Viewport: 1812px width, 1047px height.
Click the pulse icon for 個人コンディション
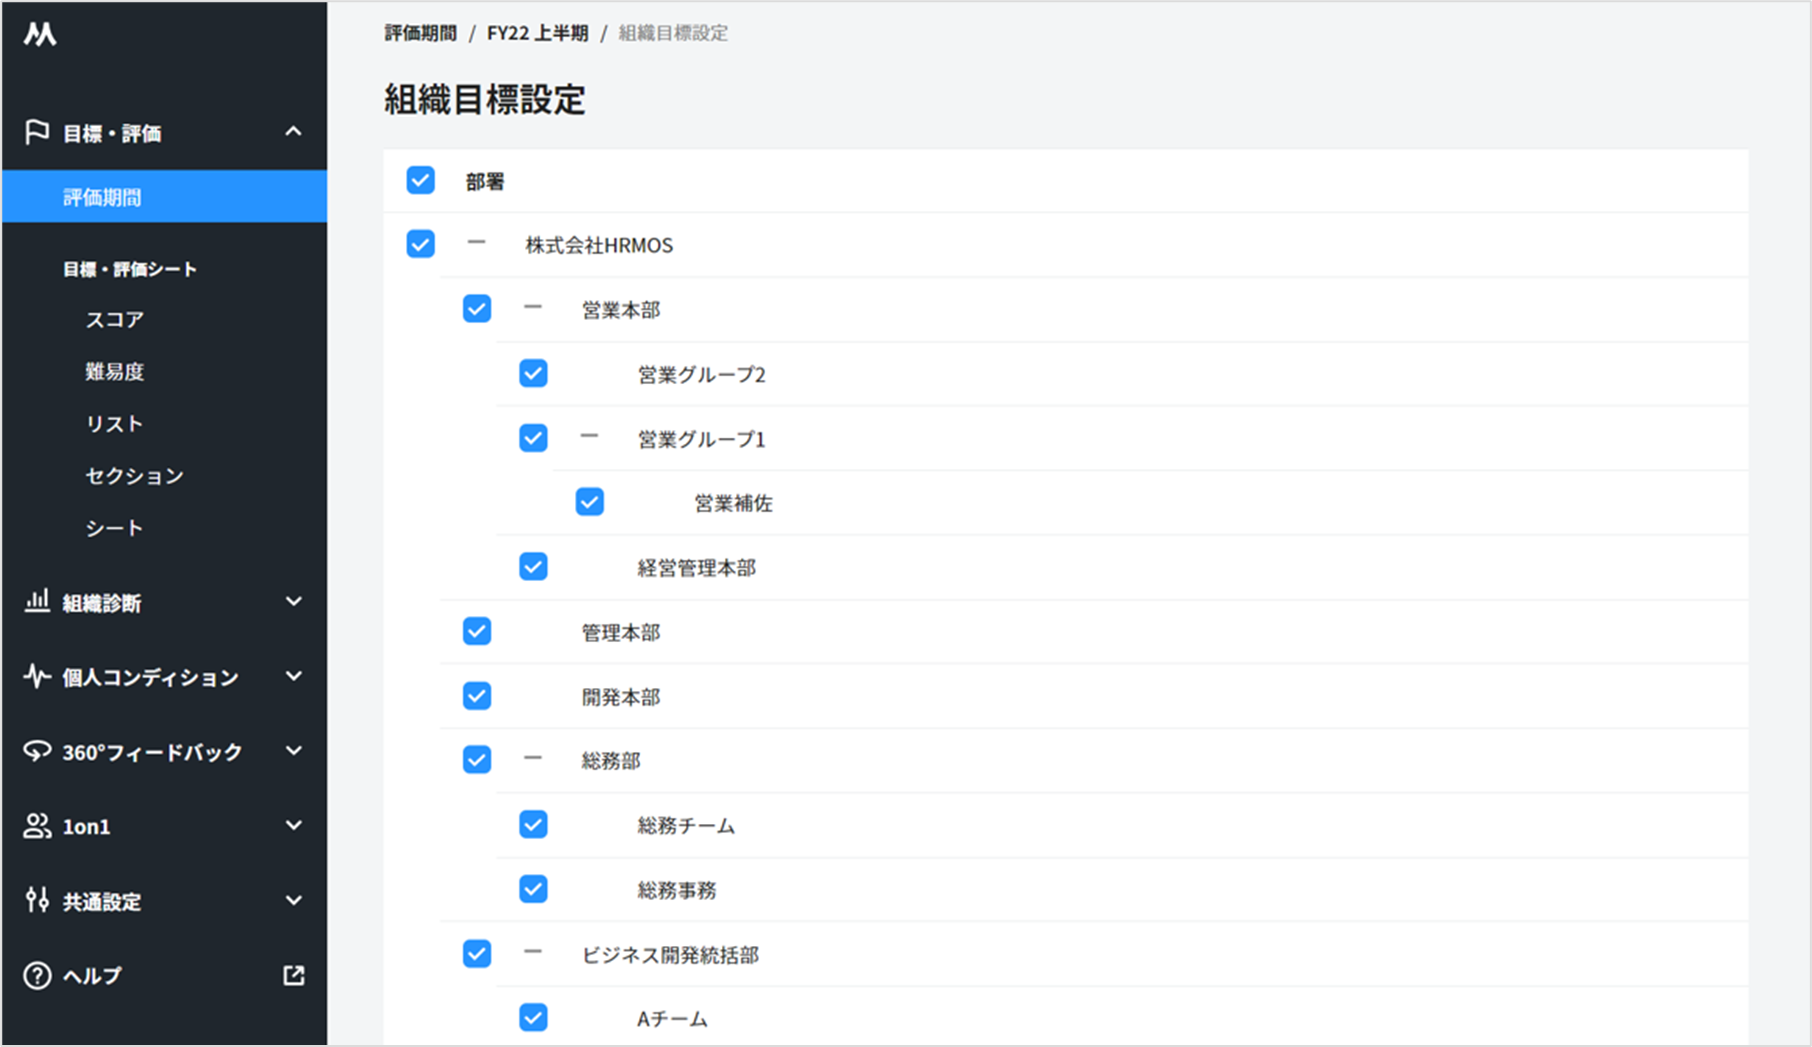[x=37, y=677]
